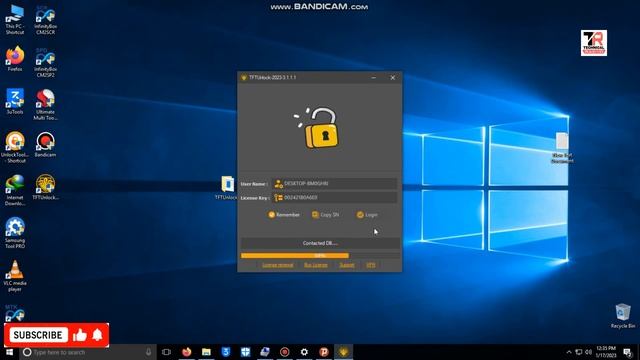Image resolution: width=640 pixels, height=360 pixels.
Task: Minimize the TFTUnlock window
Action: pyautogui.click(x=373, y=78)
